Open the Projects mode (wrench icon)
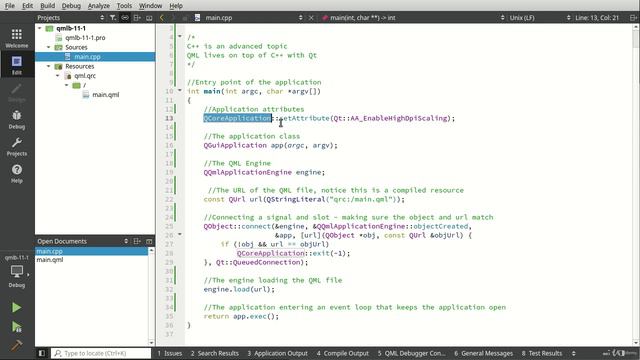 point(17,147)
